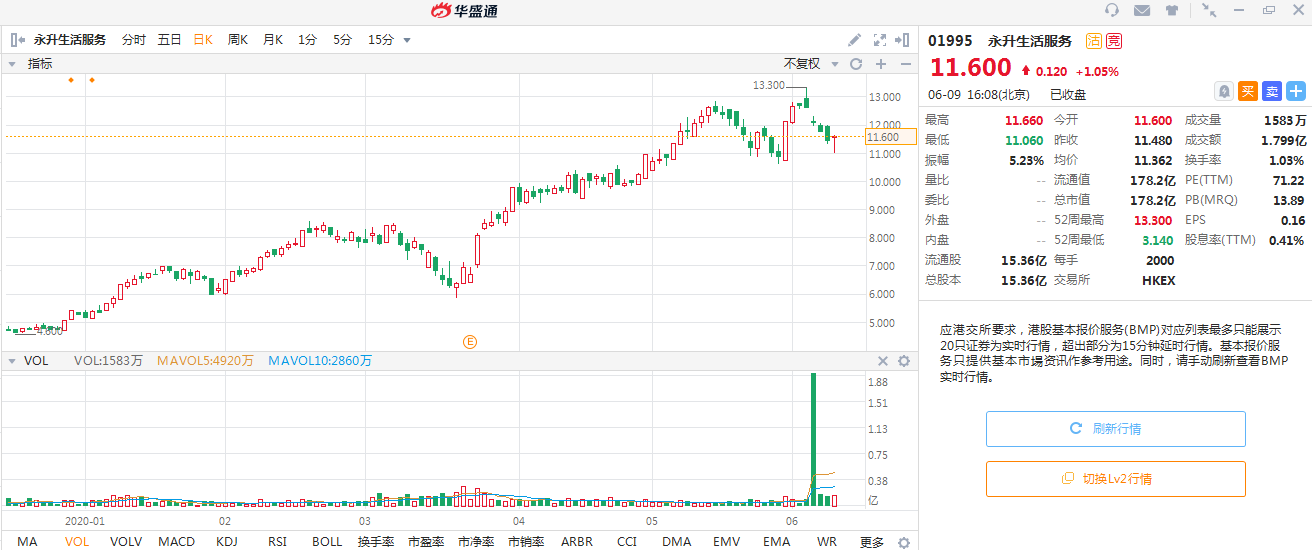Click the compact mode shrink arrows icon
Image resolution: width=1312 pixels, height=550 pixels.
[1209, 10]
